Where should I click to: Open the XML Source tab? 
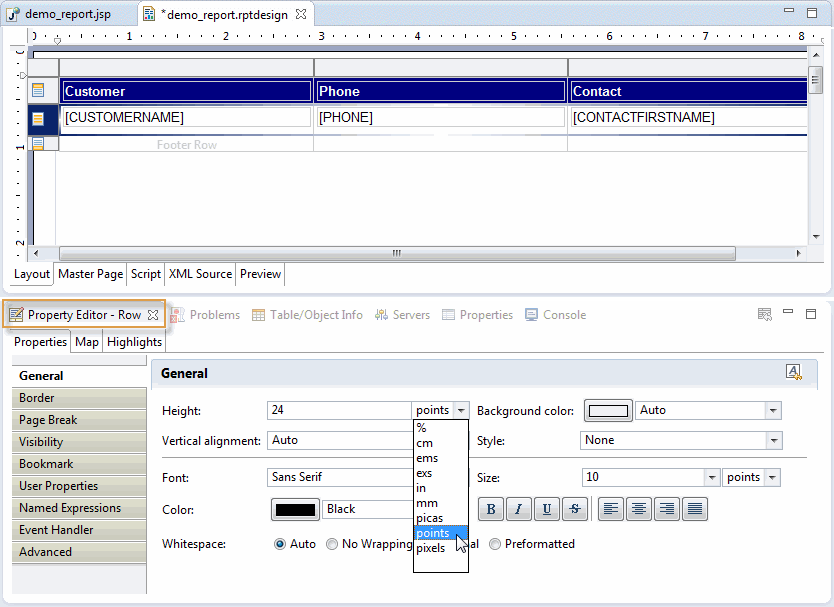201,274
